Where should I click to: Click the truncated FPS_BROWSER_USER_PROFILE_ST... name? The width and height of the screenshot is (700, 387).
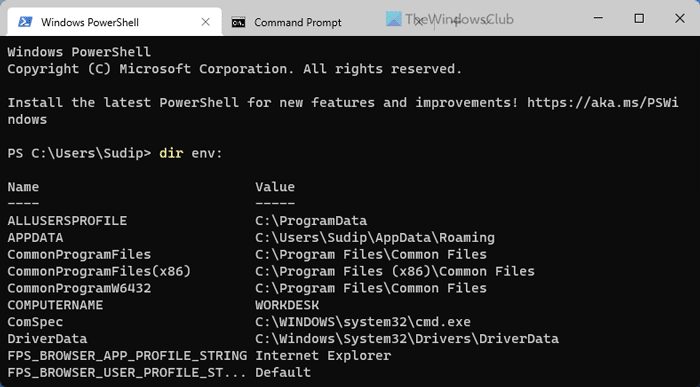click(x=127, y=372)
